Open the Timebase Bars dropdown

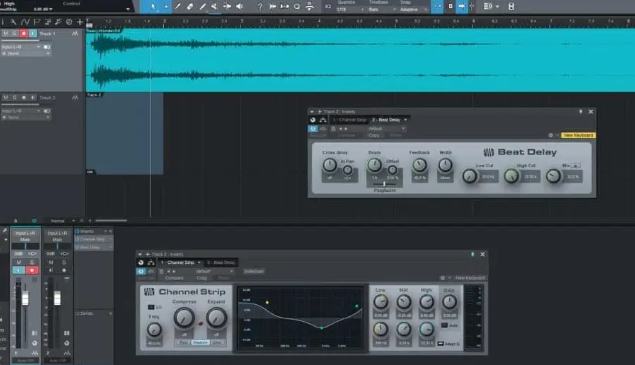coord(382,9)
